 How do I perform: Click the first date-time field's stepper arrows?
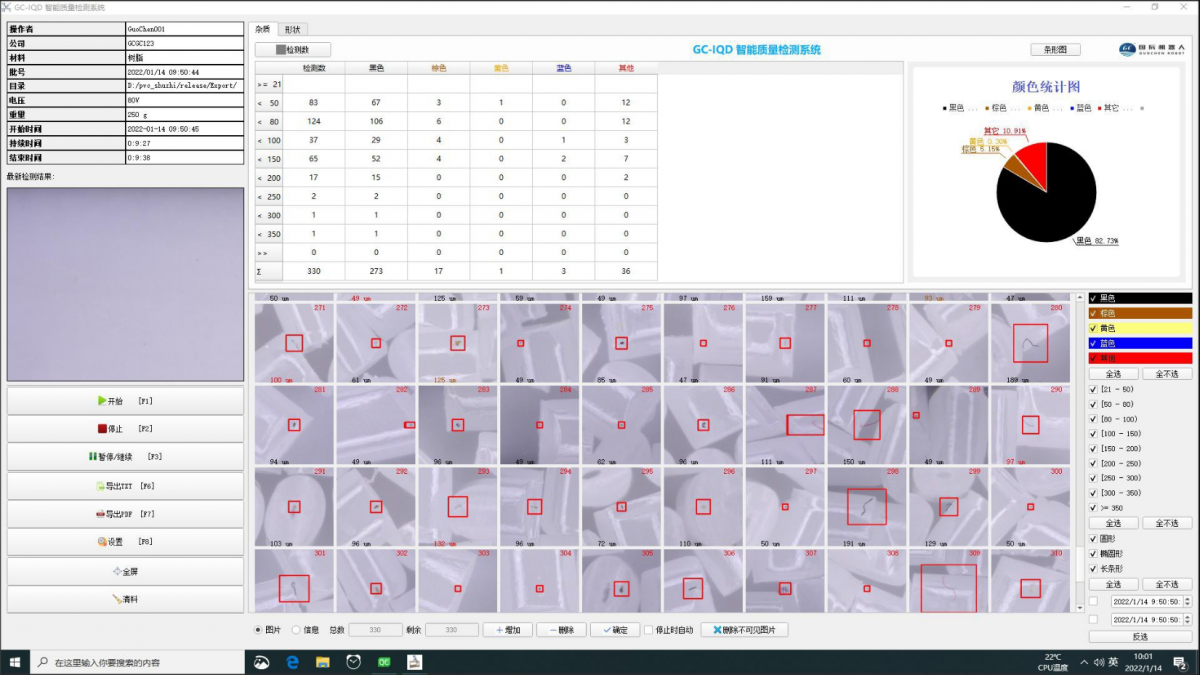click(x=1186, y=602)
